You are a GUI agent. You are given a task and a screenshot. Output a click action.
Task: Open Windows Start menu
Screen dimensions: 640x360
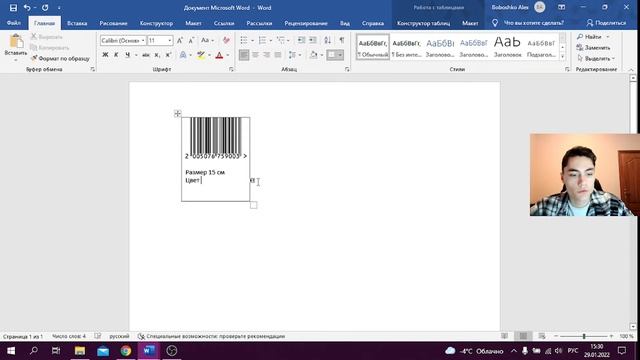click(11, 351)
